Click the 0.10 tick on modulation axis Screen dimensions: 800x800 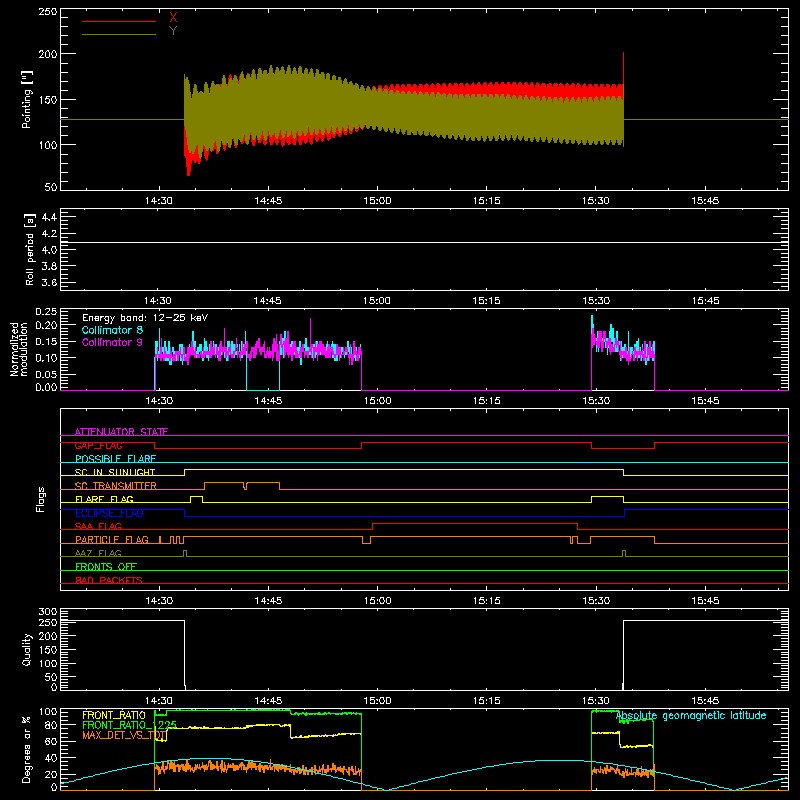coord(46,358)
